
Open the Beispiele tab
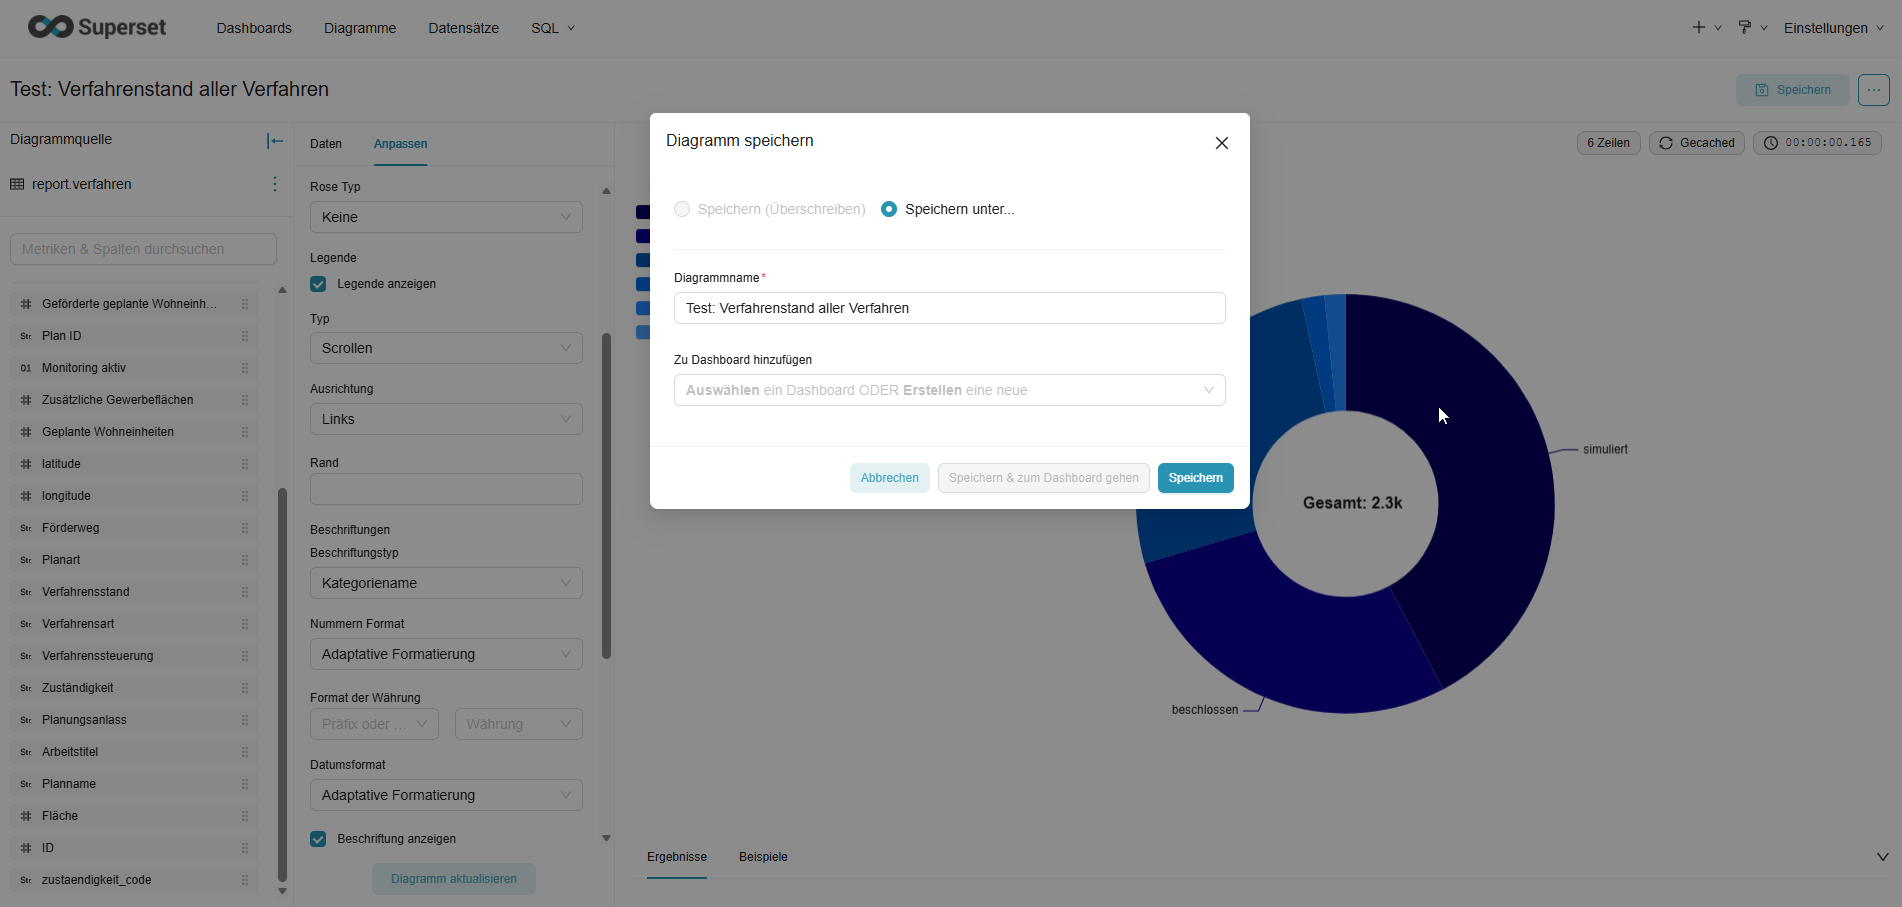tap(763, 857)
